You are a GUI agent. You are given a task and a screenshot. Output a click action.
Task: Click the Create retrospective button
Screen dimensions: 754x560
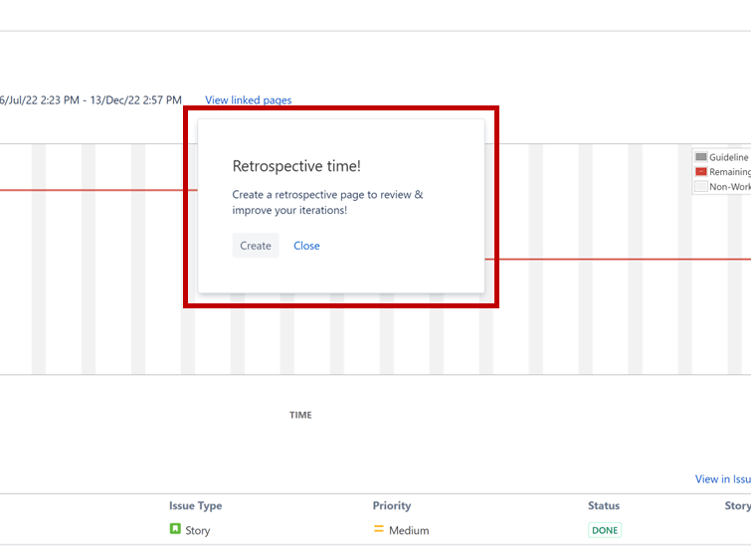255,246
